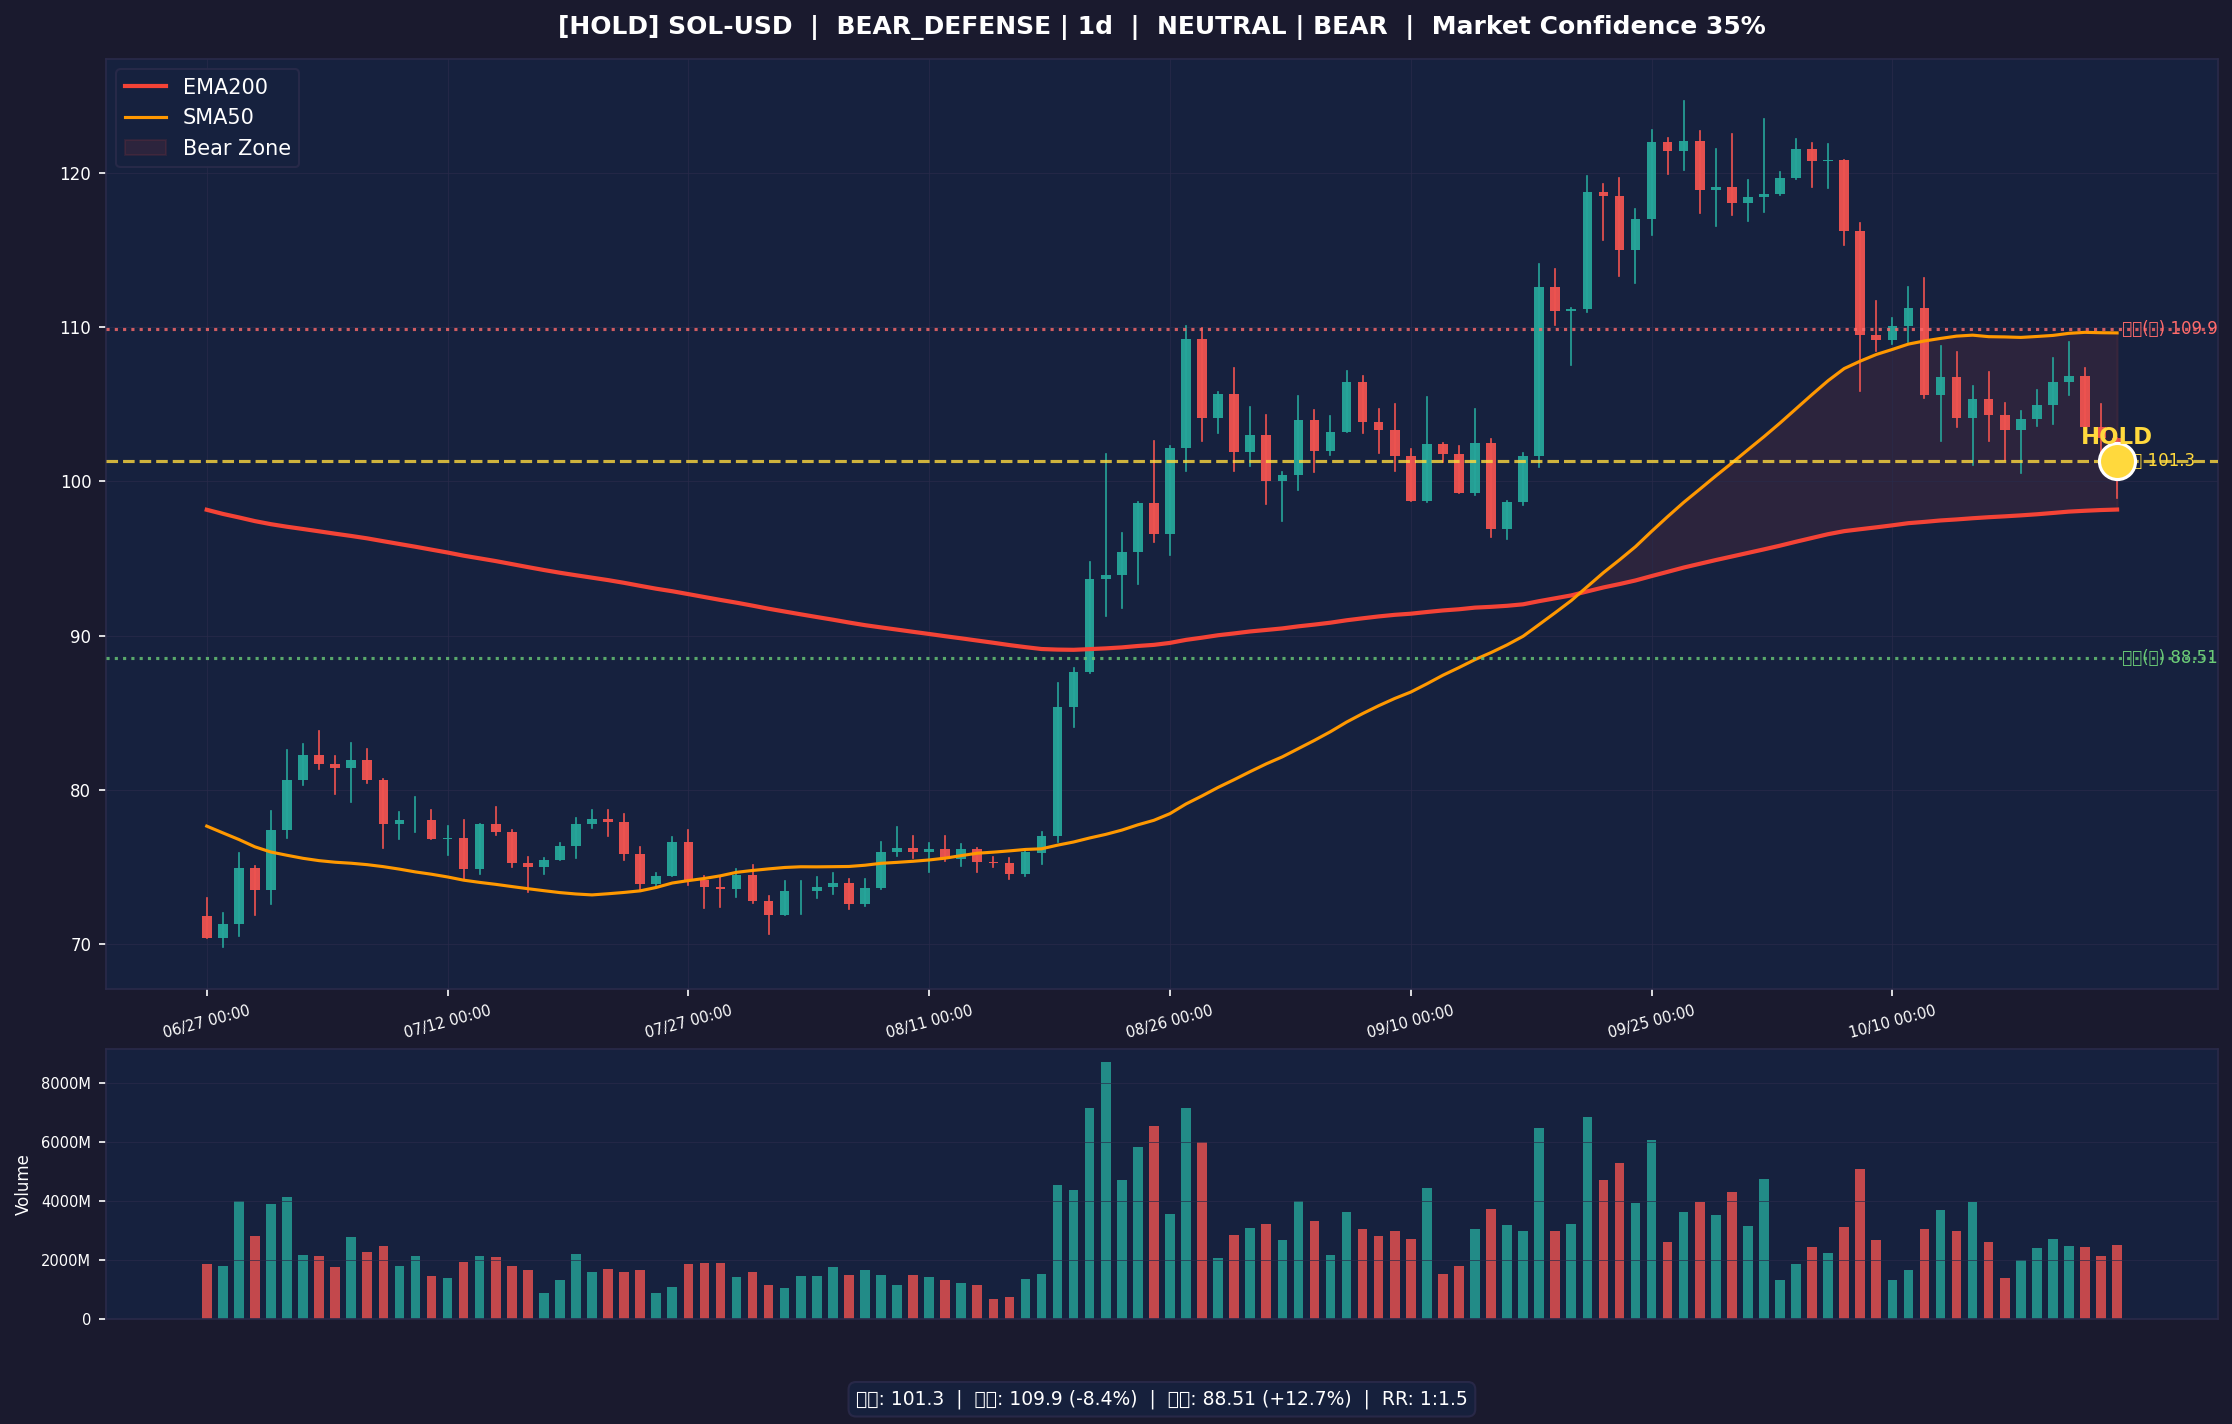Screen dimensions: 2232x1424
Task: Click the 09/10 00:00 date axis label
Action: tap(1410, 1021)
